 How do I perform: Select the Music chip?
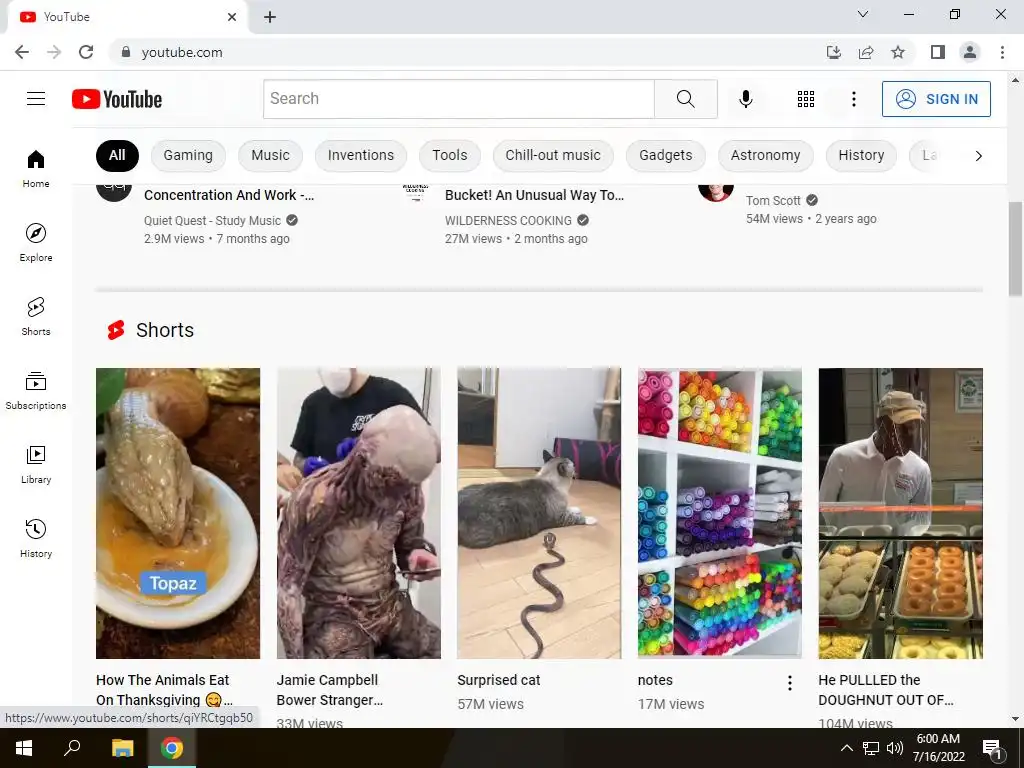(270, 155)
